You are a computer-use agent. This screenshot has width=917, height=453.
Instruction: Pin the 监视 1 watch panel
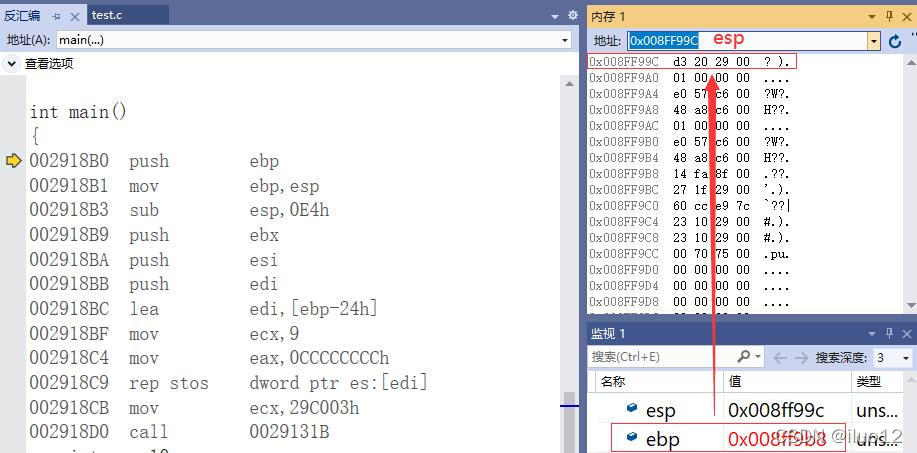(890, 333)
